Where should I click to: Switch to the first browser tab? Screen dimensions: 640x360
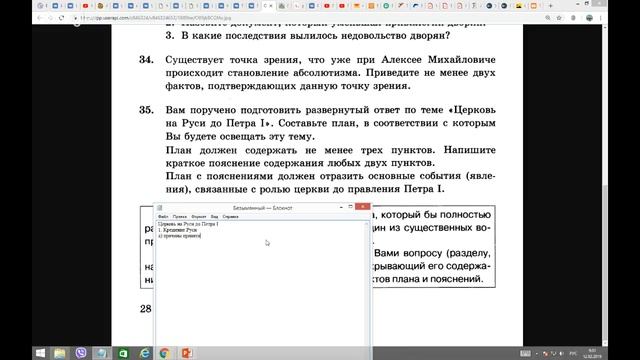tap(40, 6)
